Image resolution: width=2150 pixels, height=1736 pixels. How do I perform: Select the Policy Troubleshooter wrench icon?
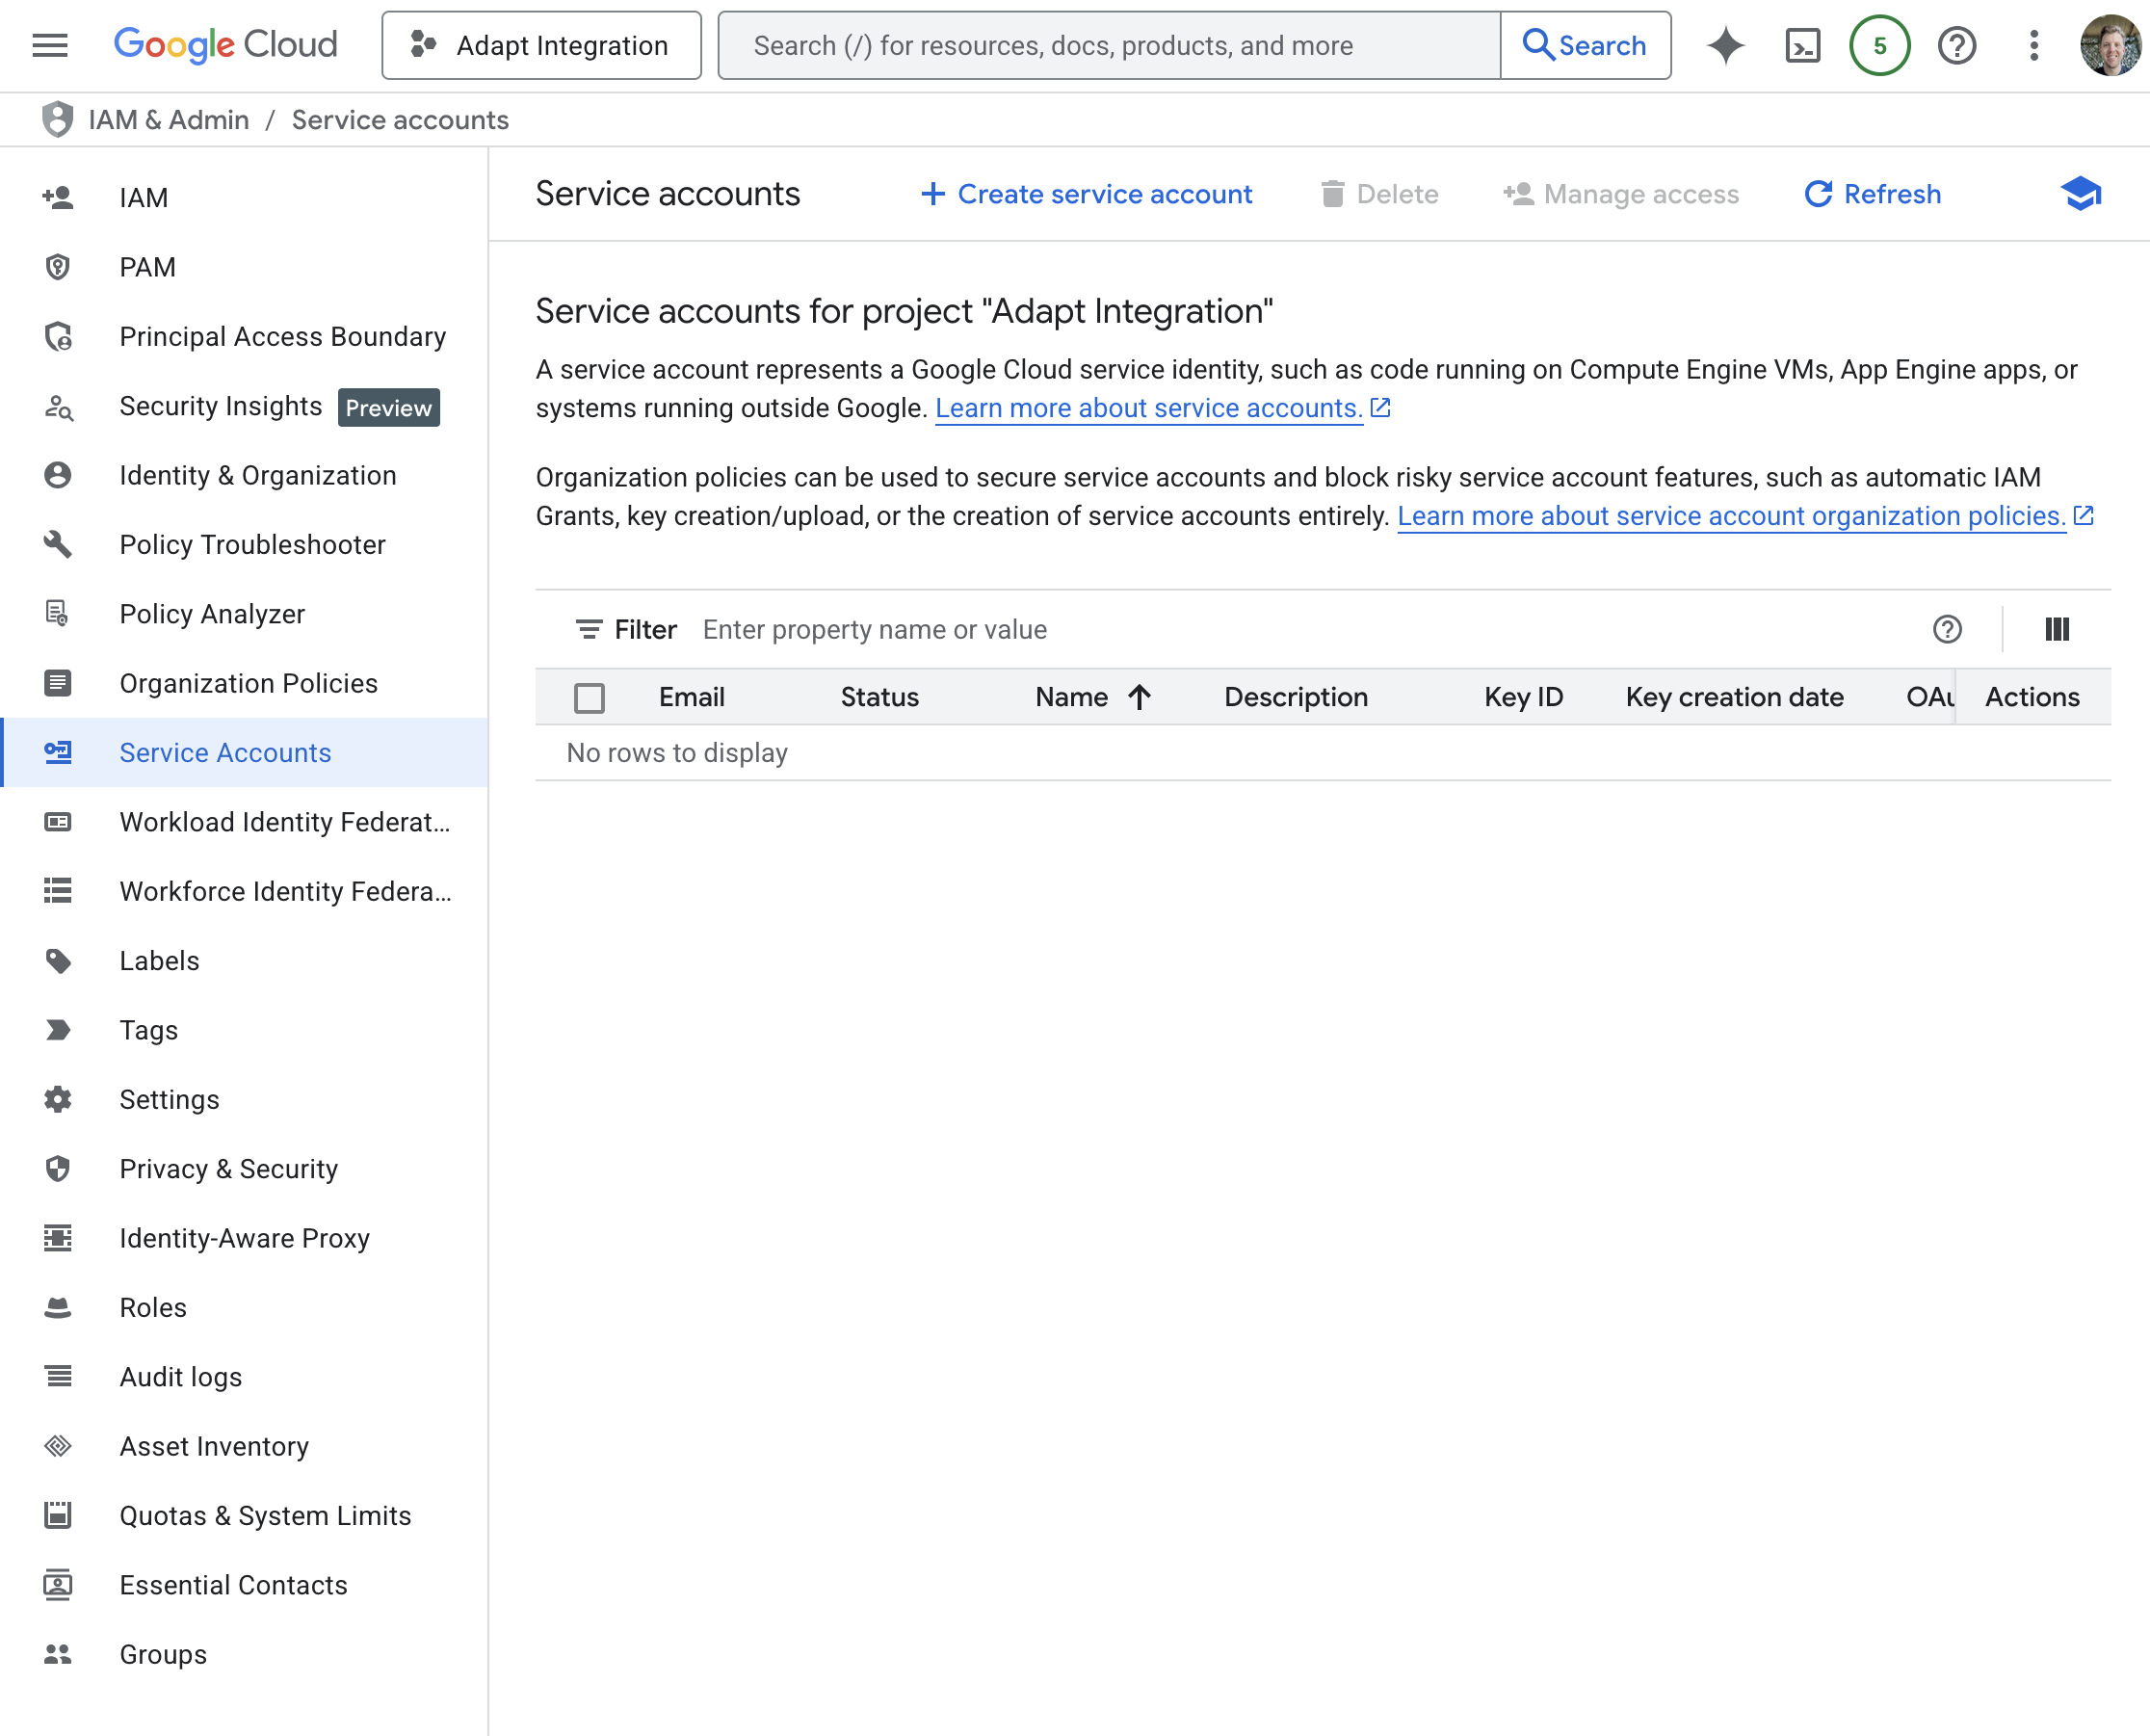click(x=57, y=544)
